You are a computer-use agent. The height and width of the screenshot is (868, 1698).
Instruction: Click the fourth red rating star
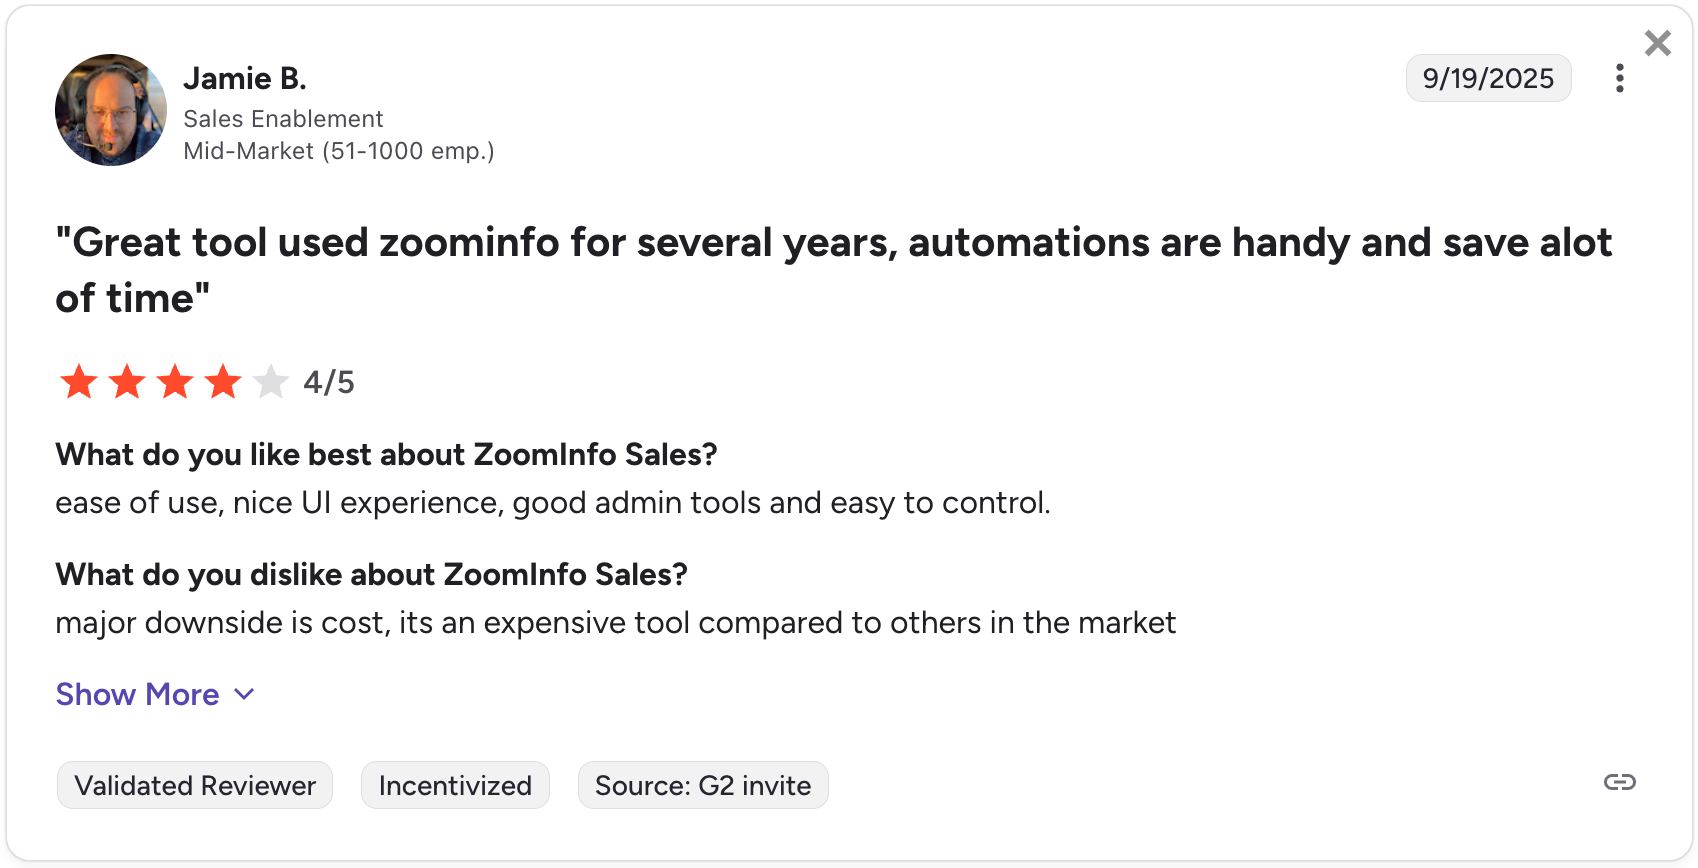tap(223, 382)
